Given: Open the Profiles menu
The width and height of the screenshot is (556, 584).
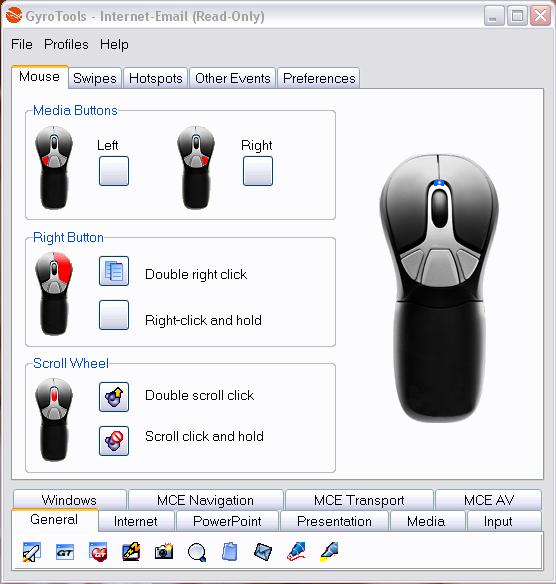Looking at the screenshot, I should 66,44.
